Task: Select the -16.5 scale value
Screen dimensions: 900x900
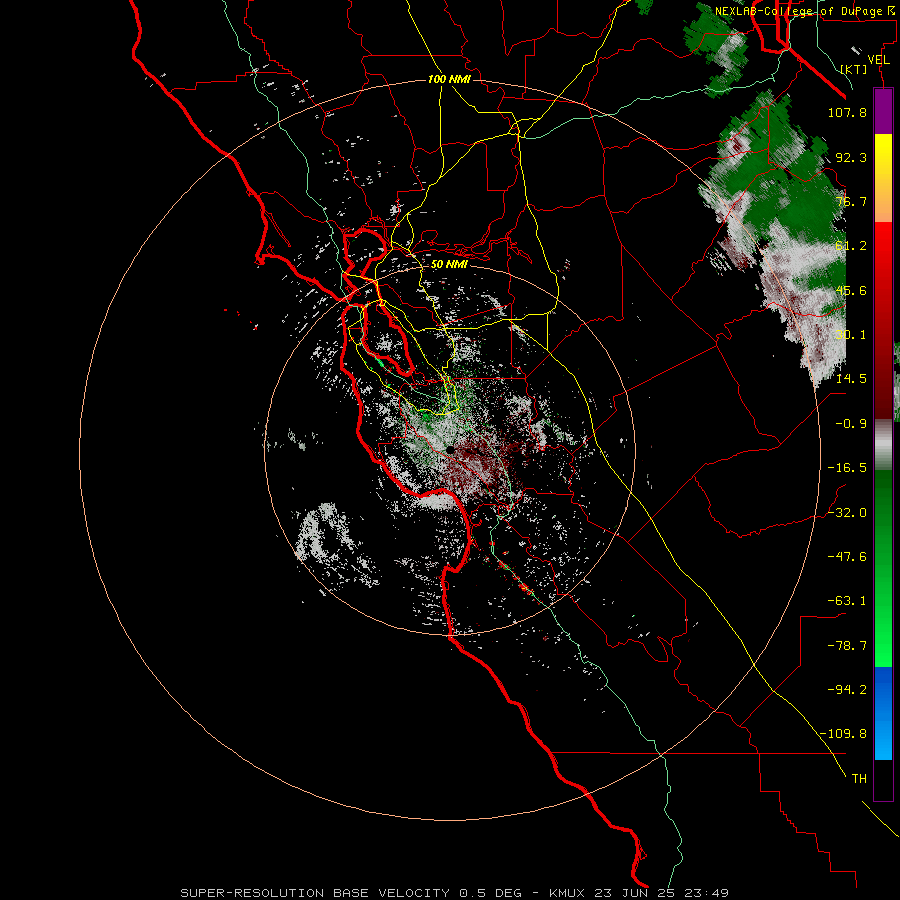Action: [x=847, y=468]
